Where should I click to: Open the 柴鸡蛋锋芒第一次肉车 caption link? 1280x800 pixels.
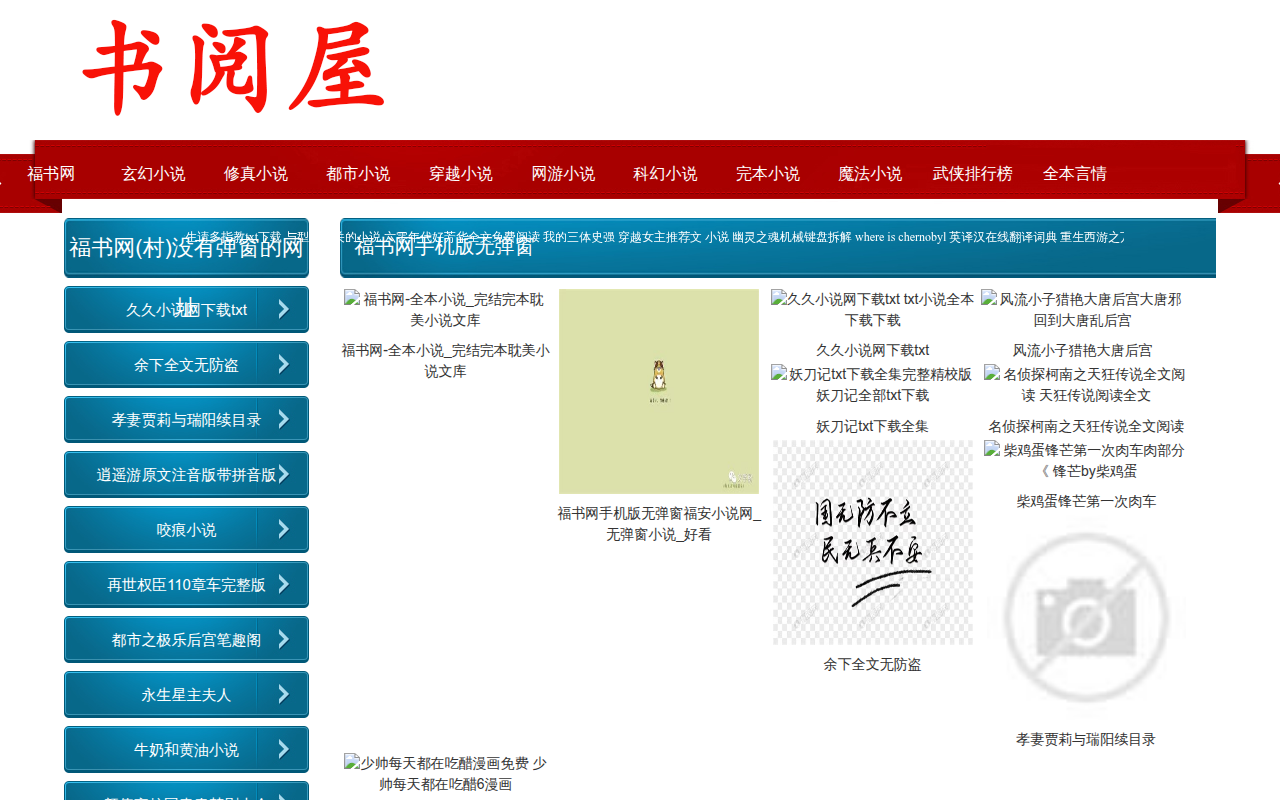tap(1086, 501)
